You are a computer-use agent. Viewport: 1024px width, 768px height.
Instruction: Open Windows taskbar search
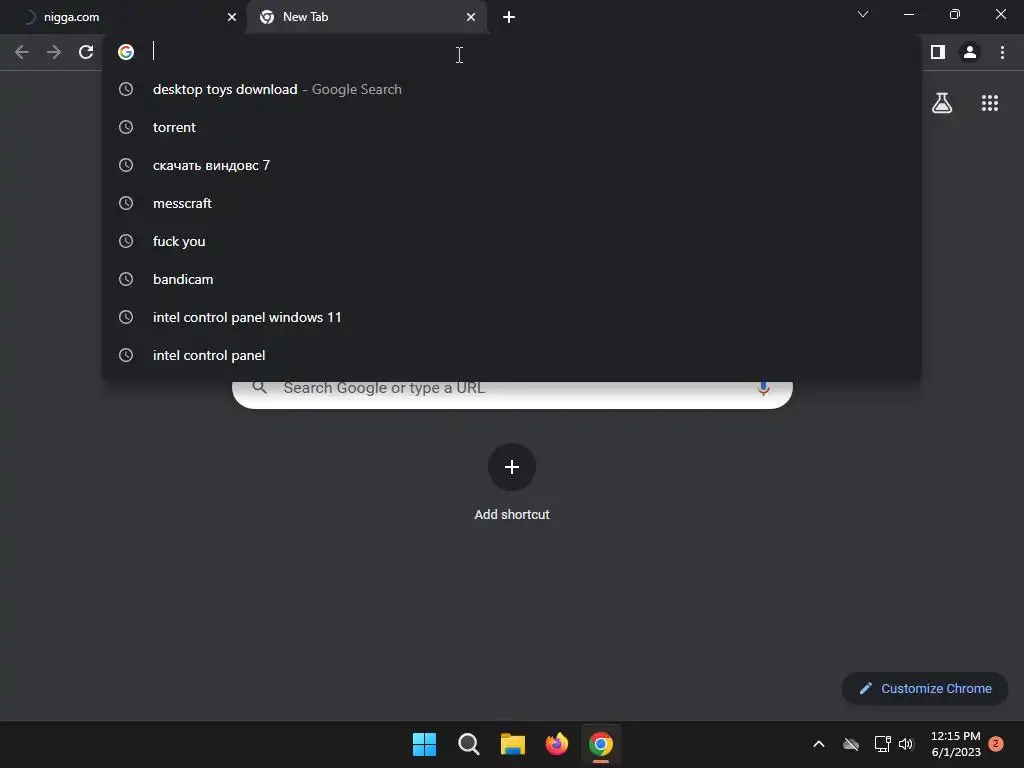468,744
